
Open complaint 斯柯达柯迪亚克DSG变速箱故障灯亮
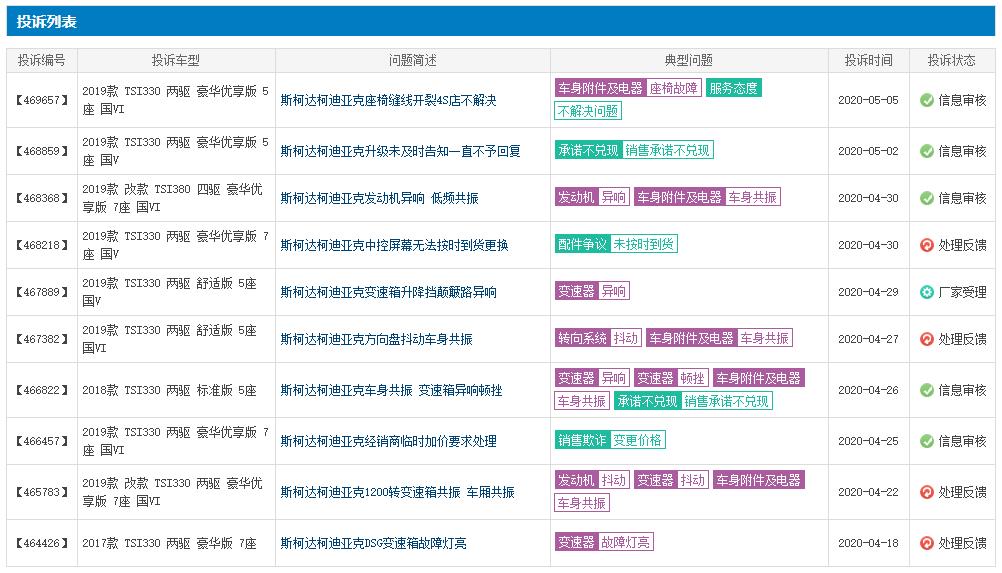(373, 544)
